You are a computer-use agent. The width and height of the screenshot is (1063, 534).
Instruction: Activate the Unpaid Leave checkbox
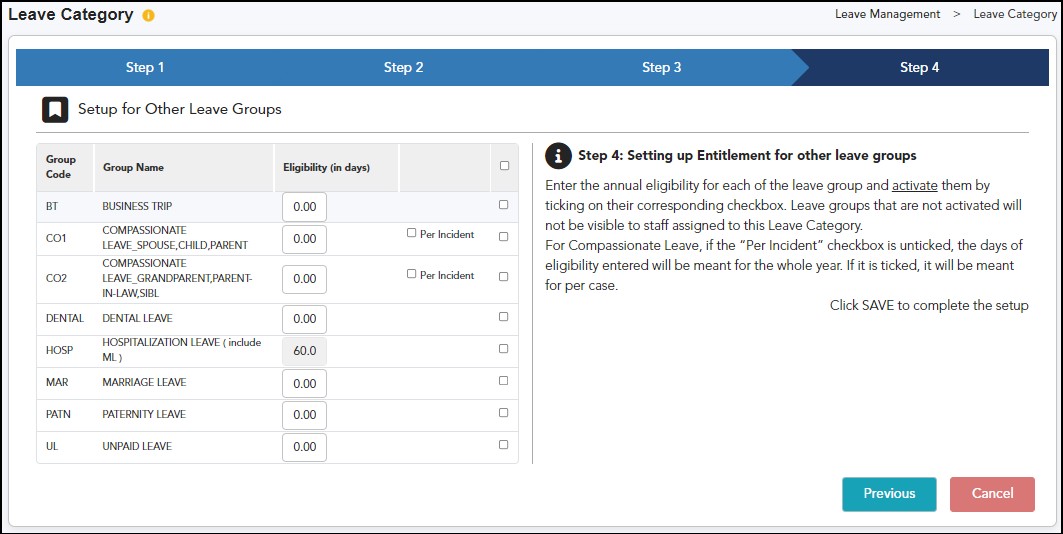(x=504, y=445)
